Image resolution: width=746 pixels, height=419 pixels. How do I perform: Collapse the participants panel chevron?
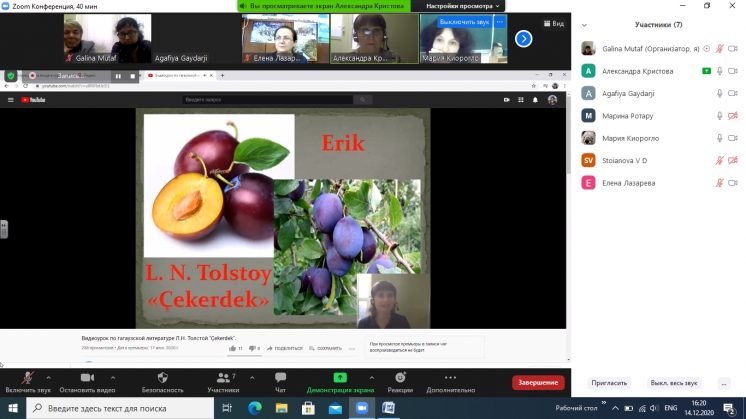click(x=584, y=25)
